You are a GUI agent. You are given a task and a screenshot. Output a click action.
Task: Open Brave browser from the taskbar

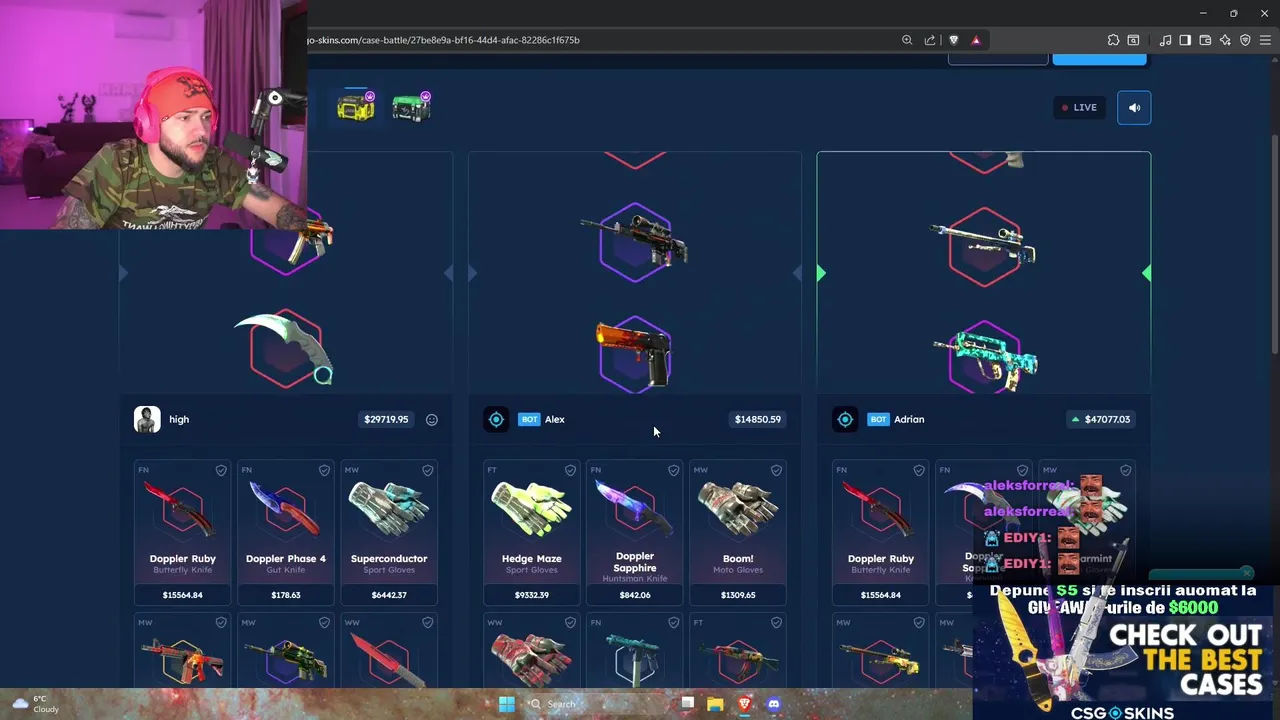pyautogui.click(x=744, y=704)
